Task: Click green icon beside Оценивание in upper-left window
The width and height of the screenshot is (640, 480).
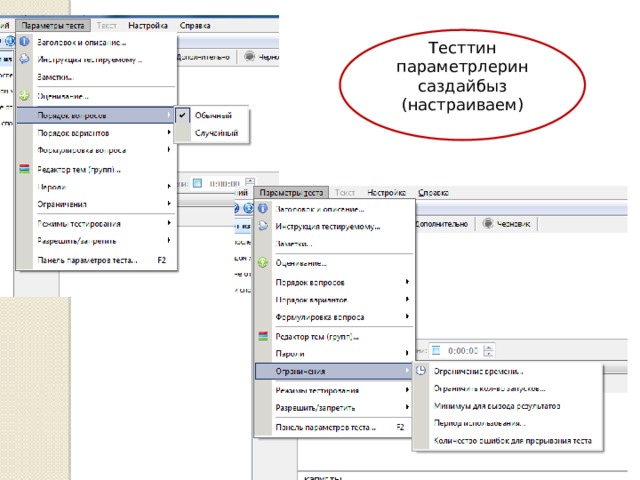Action: click(x=24, y=96)
